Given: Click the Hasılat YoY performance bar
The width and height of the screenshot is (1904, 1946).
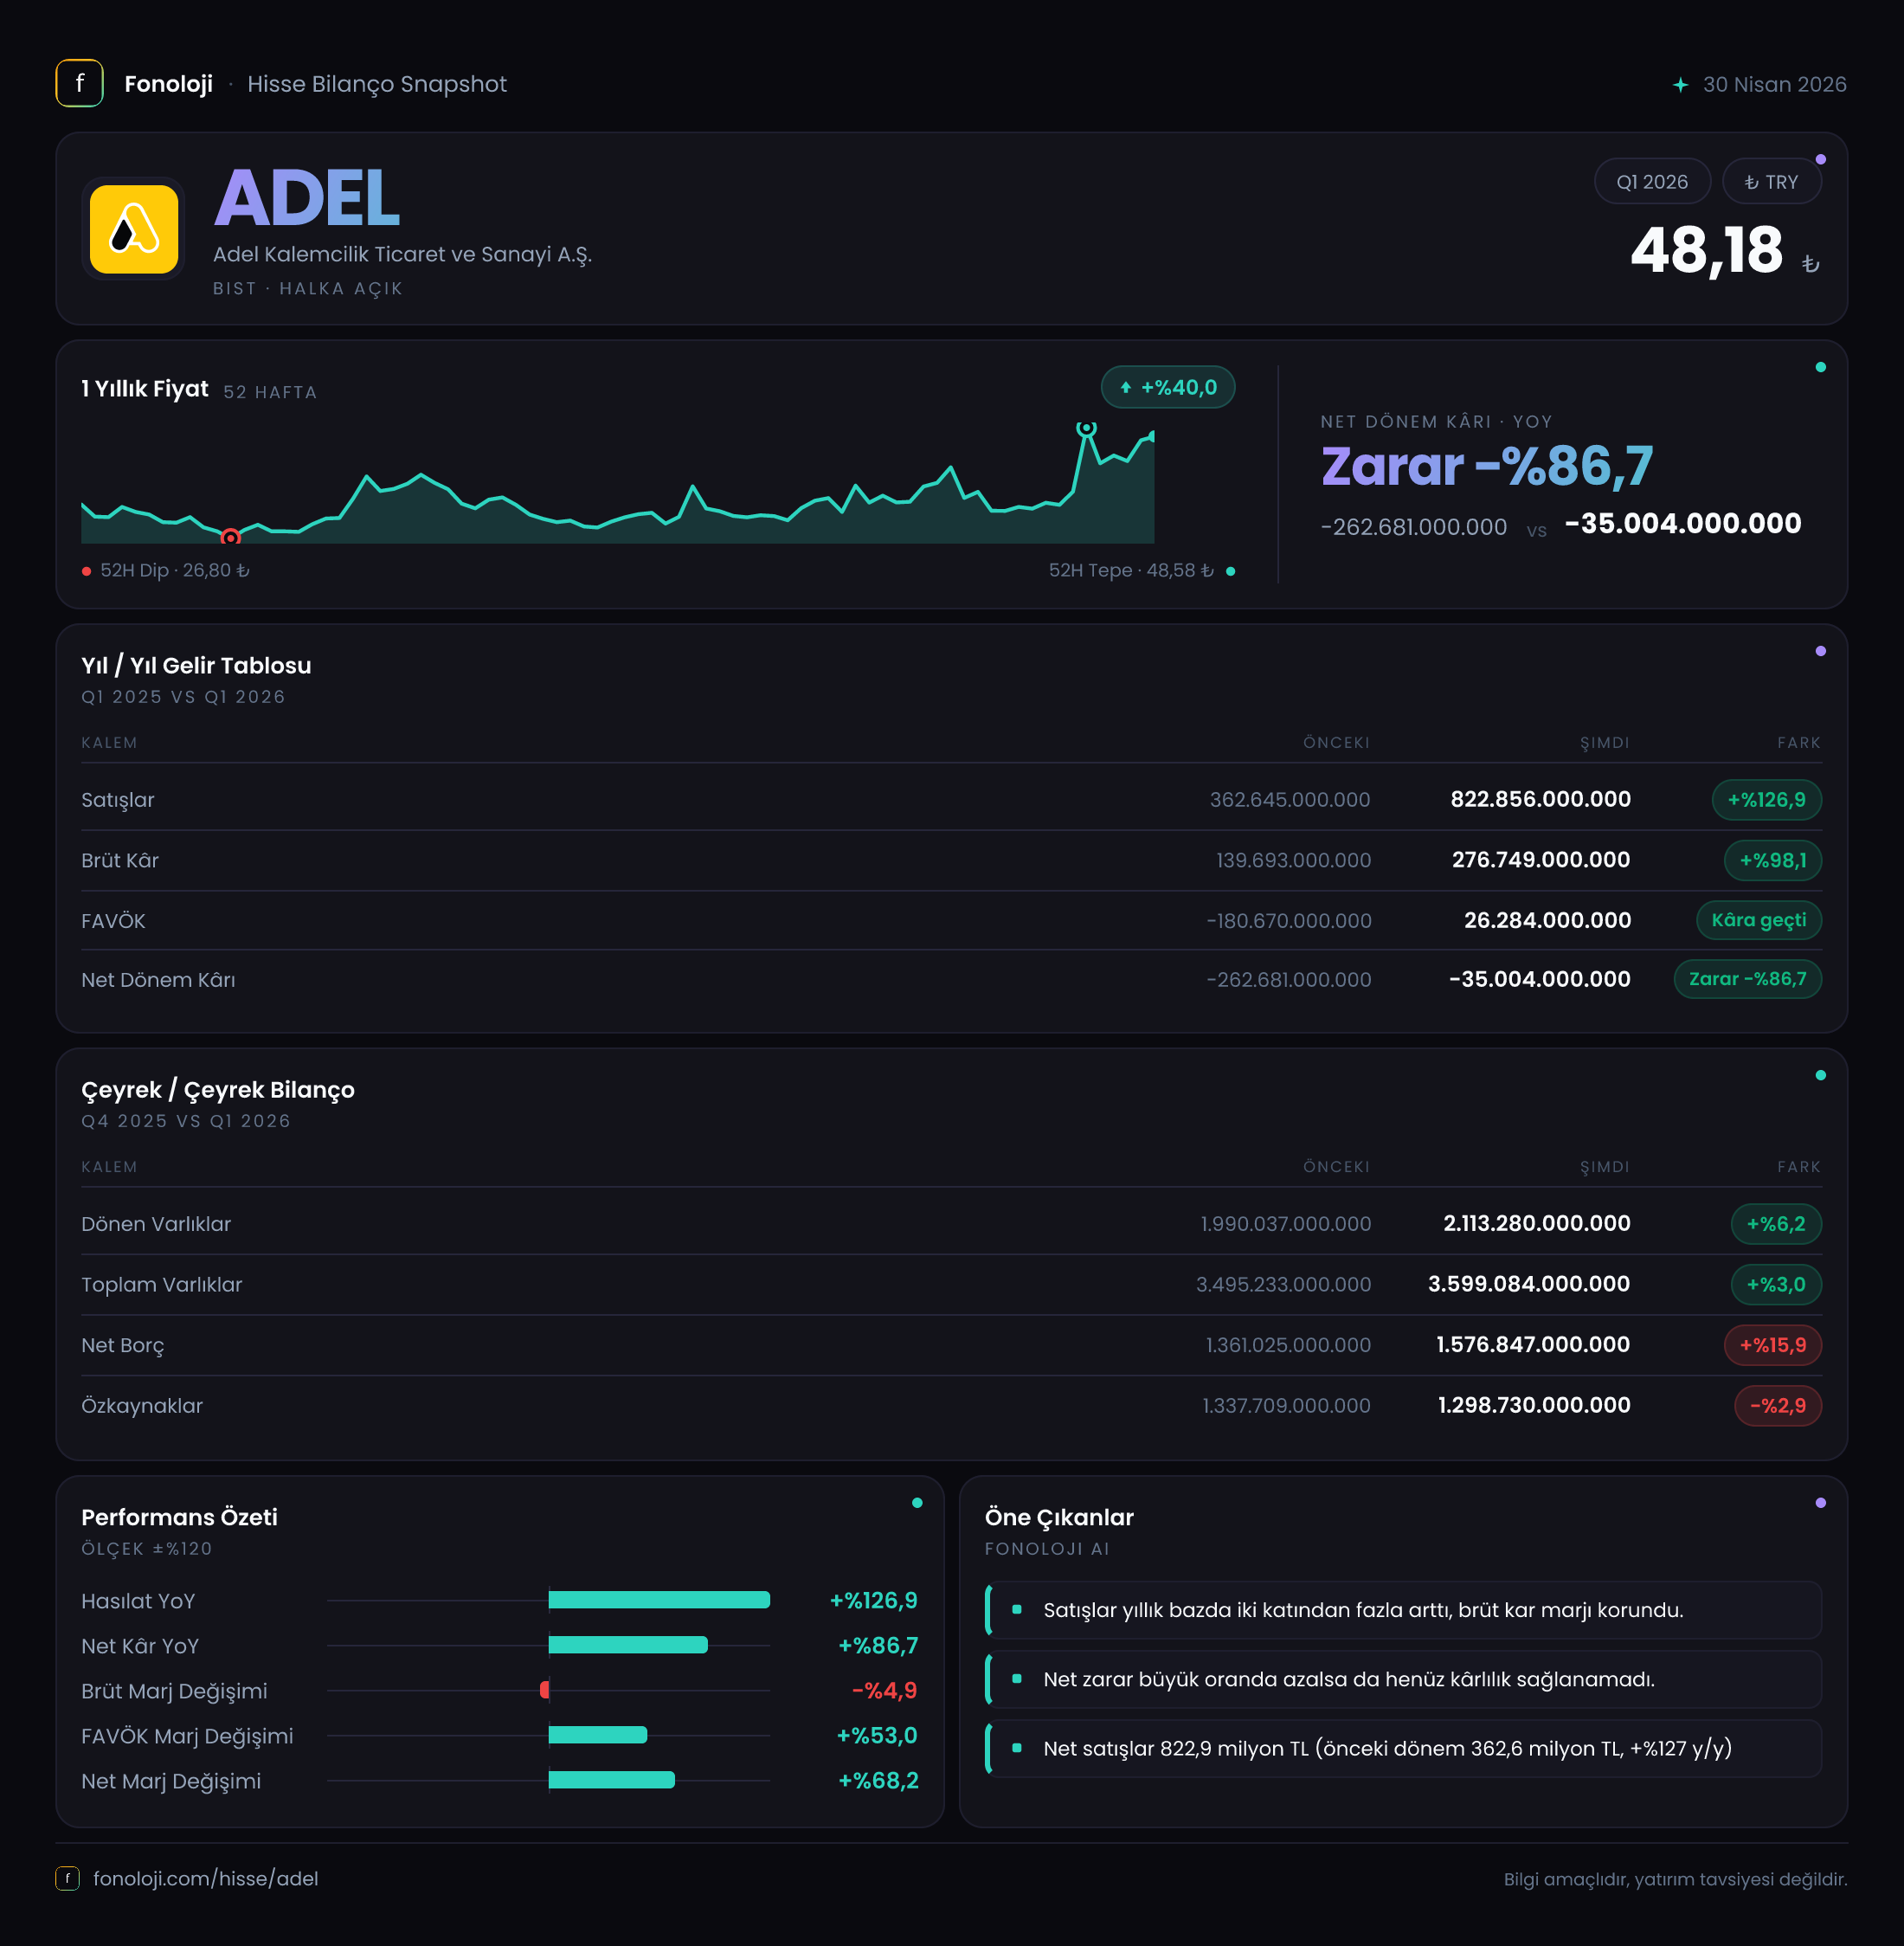Looking at the screenshot, I should click(659, 1600).
